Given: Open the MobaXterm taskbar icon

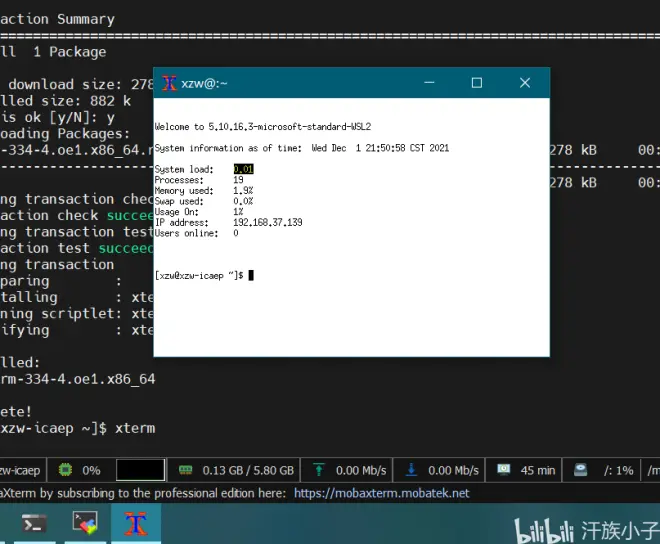Looking at the screenshot, I should (x=85, y=523).
